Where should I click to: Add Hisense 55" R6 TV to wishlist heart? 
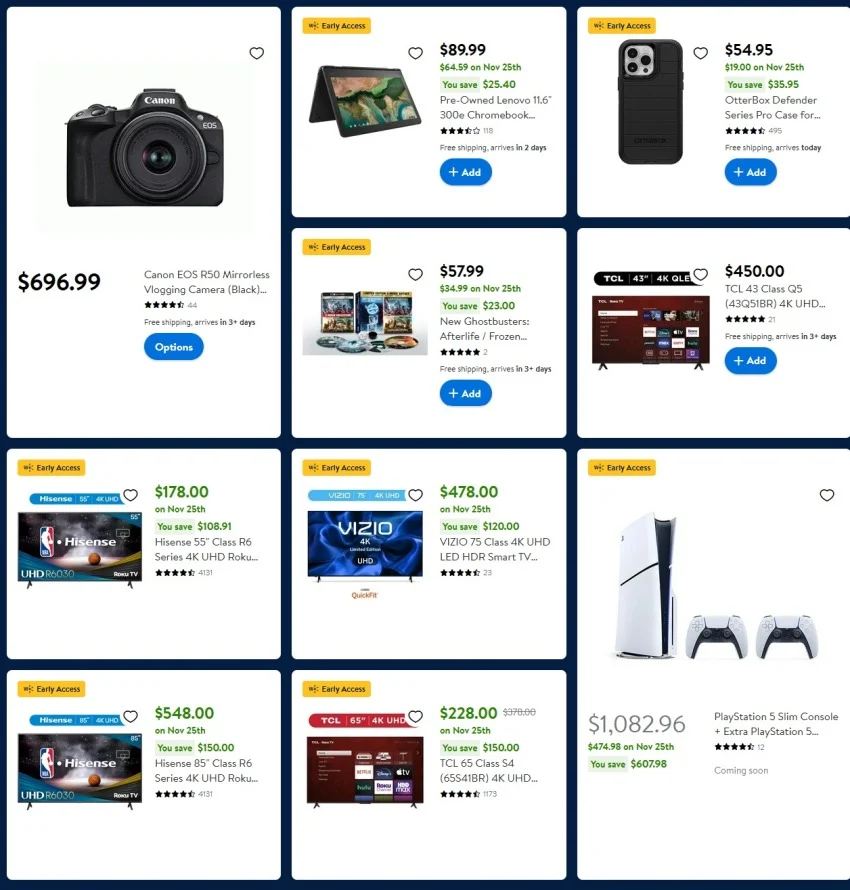coord(131,496)
